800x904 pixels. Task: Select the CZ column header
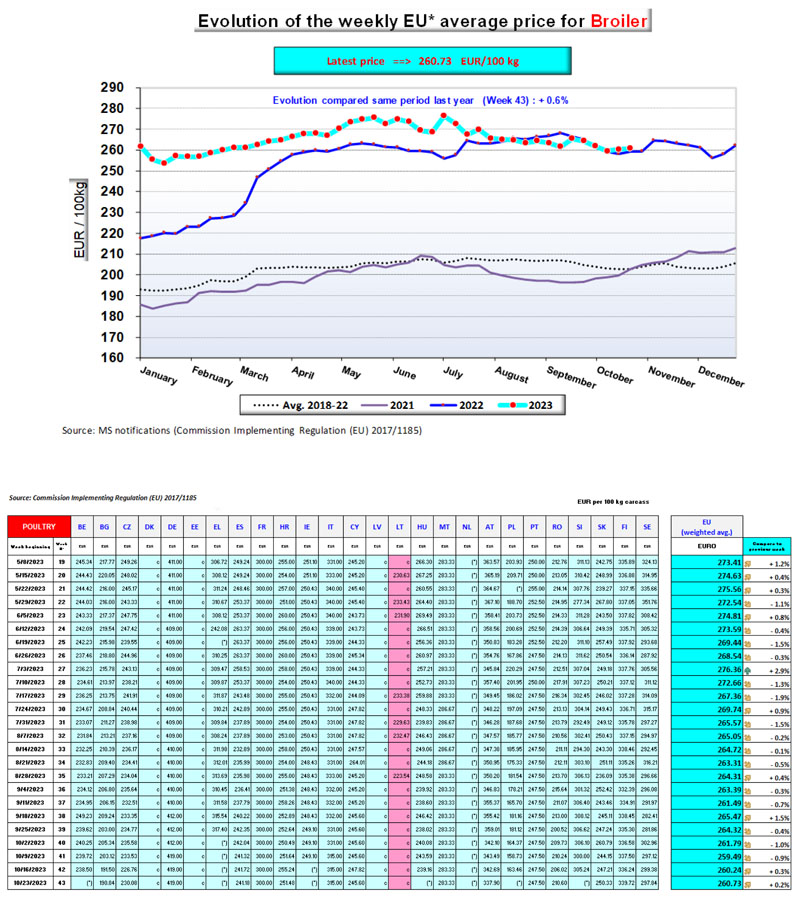coord(127,526)
